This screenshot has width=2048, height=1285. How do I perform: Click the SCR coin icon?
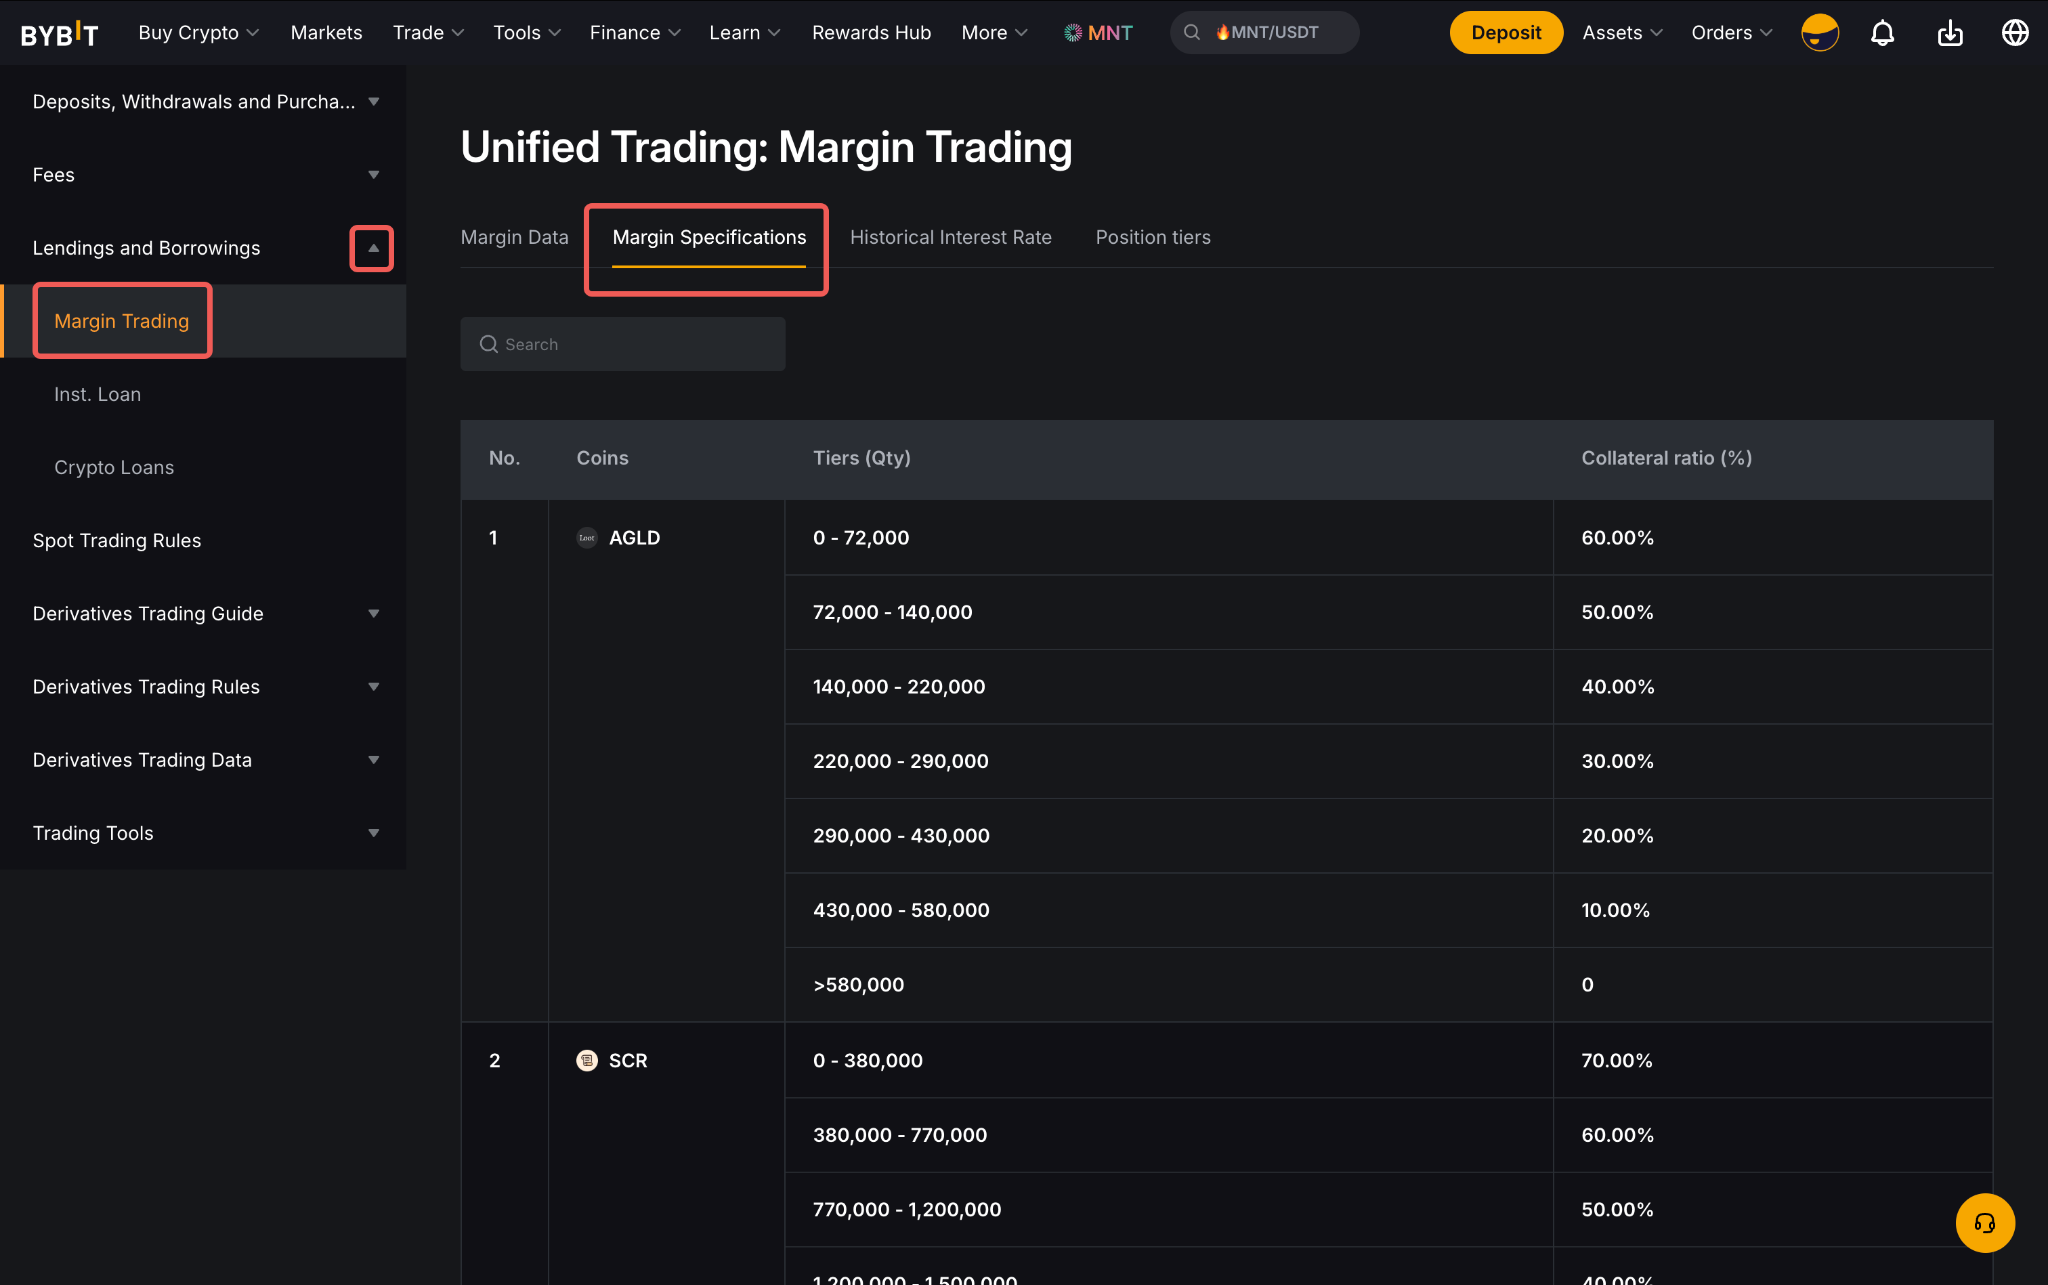[x=587, y=1061]
